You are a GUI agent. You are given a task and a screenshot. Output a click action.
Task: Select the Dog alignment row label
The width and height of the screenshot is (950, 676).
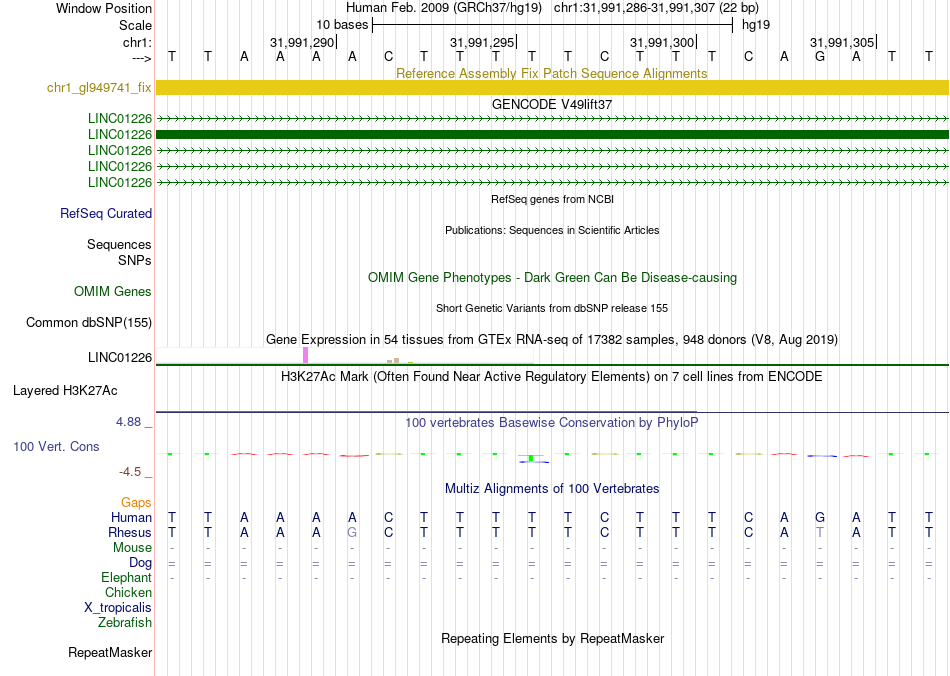point(141,563)
